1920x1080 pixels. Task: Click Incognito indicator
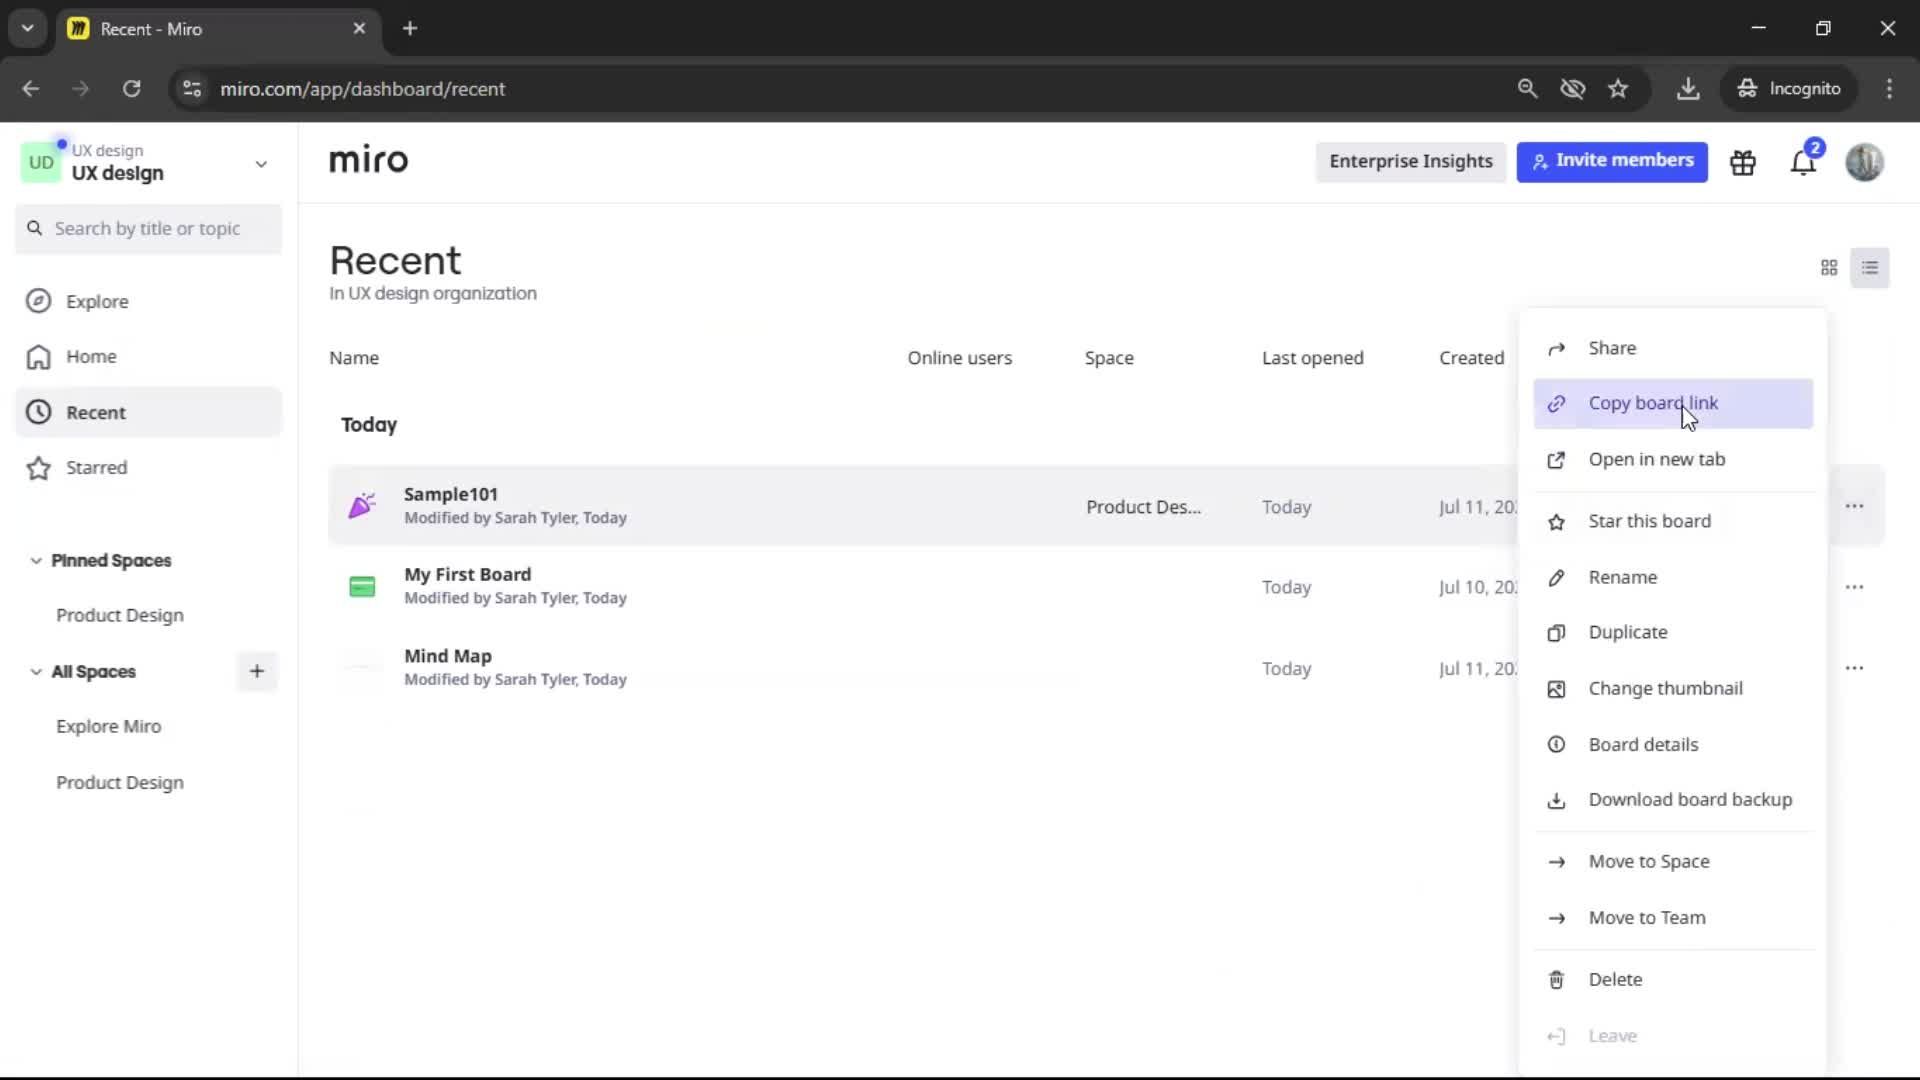[1789, 89]
